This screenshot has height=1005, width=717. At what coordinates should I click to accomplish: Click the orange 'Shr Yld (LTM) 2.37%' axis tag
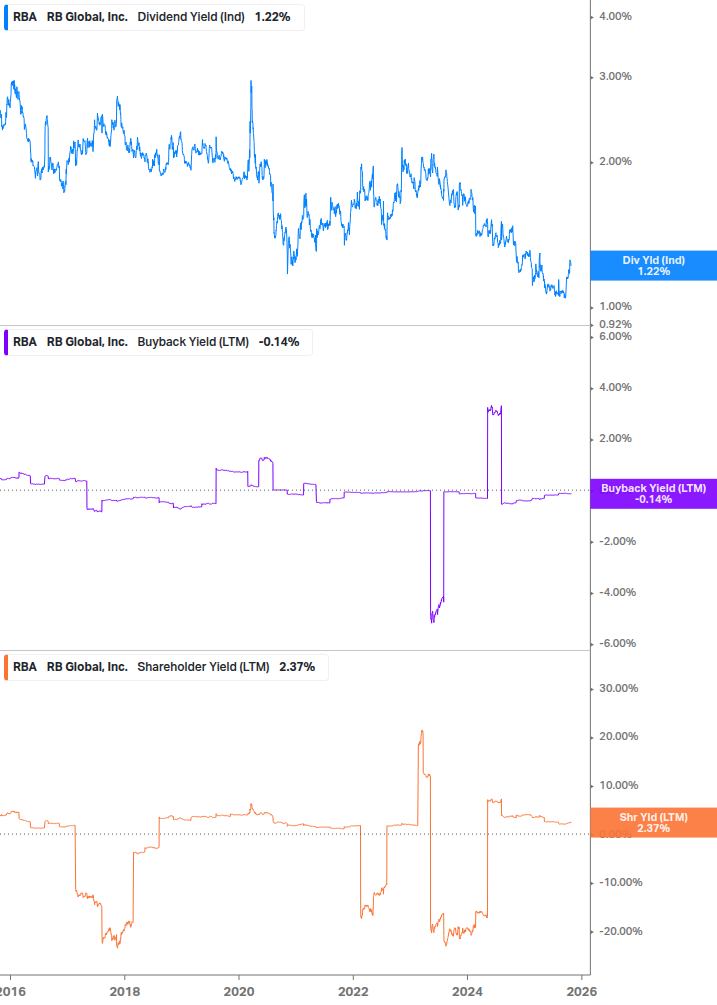pos(653,822)
